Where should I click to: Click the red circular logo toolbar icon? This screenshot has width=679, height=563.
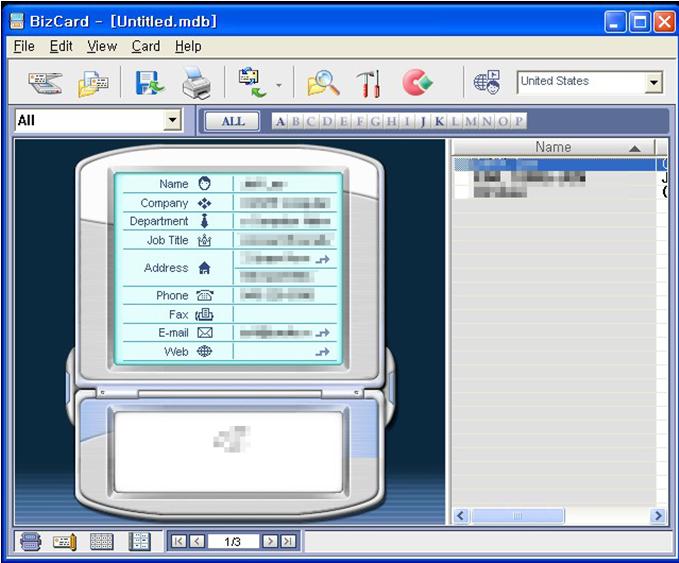tap(417, 82)
